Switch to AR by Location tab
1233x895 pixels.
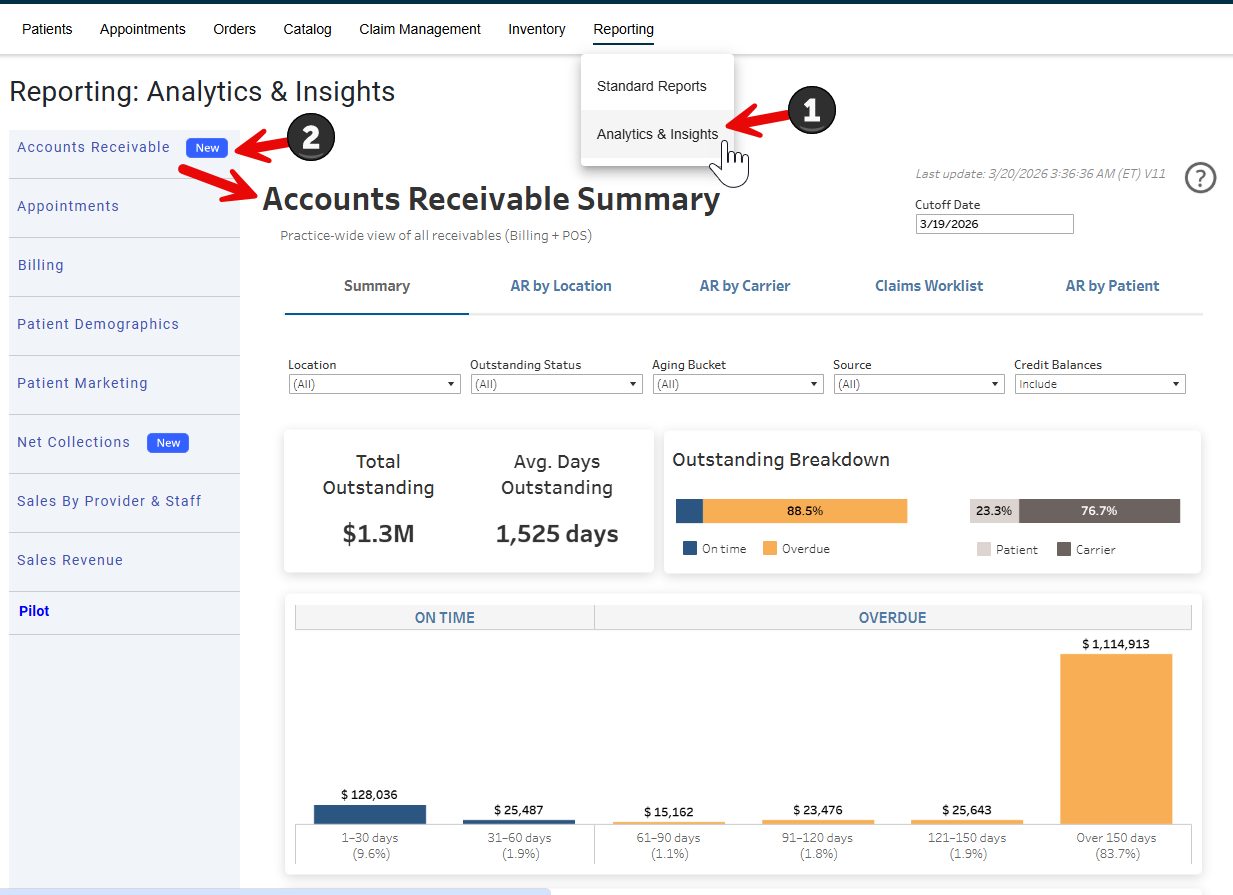pos(561,286)
